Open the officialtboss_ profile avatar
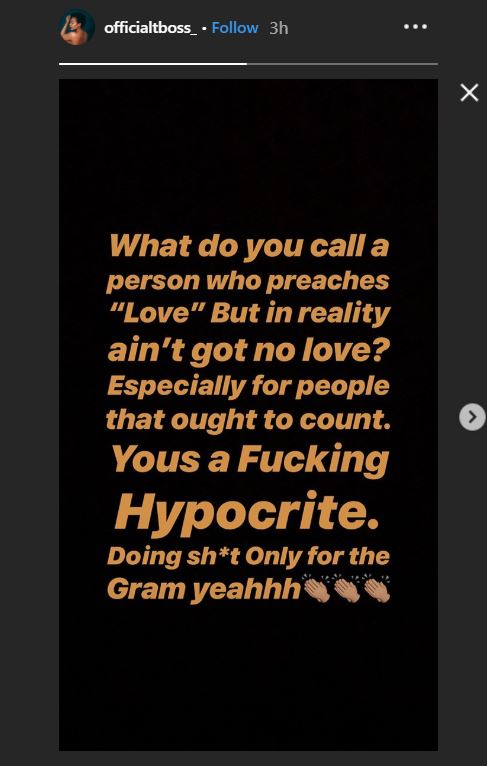 click(77, 27)
